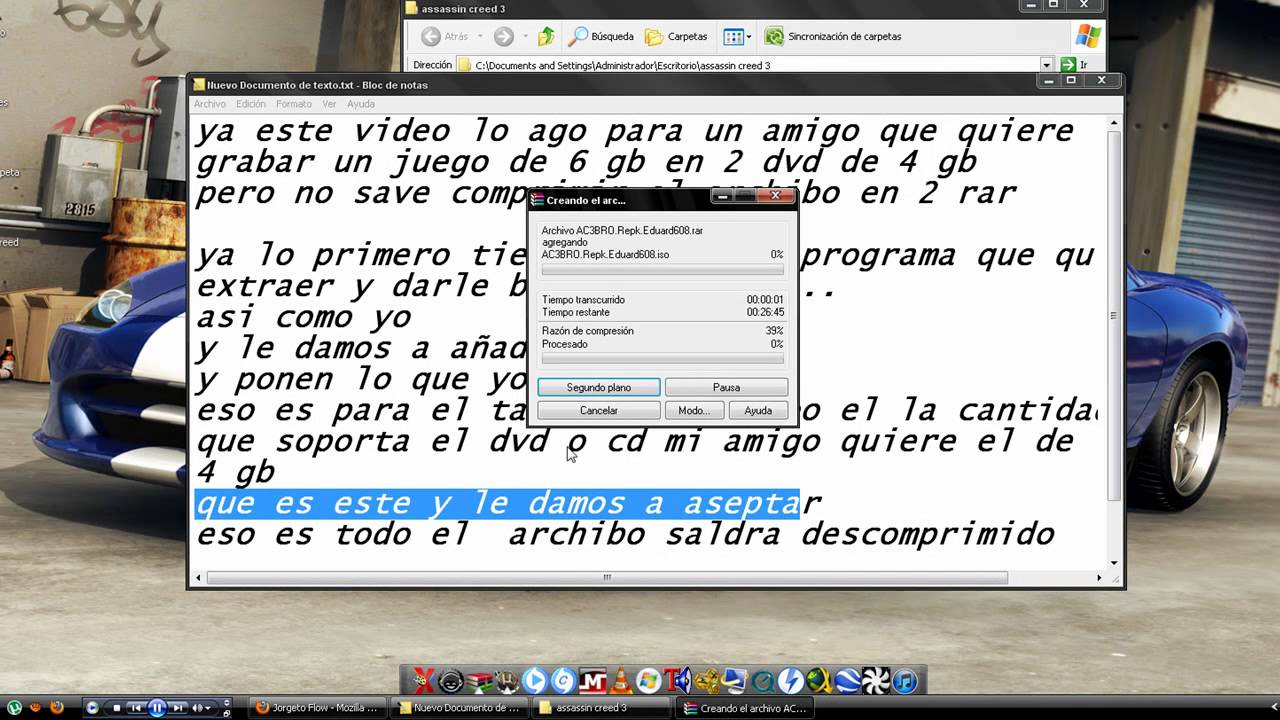Image resolution: width=1280 pixels, height=720 pixels.
Task: Switch to Creando el archivo taskbar button
Action: tap(744, 707)
